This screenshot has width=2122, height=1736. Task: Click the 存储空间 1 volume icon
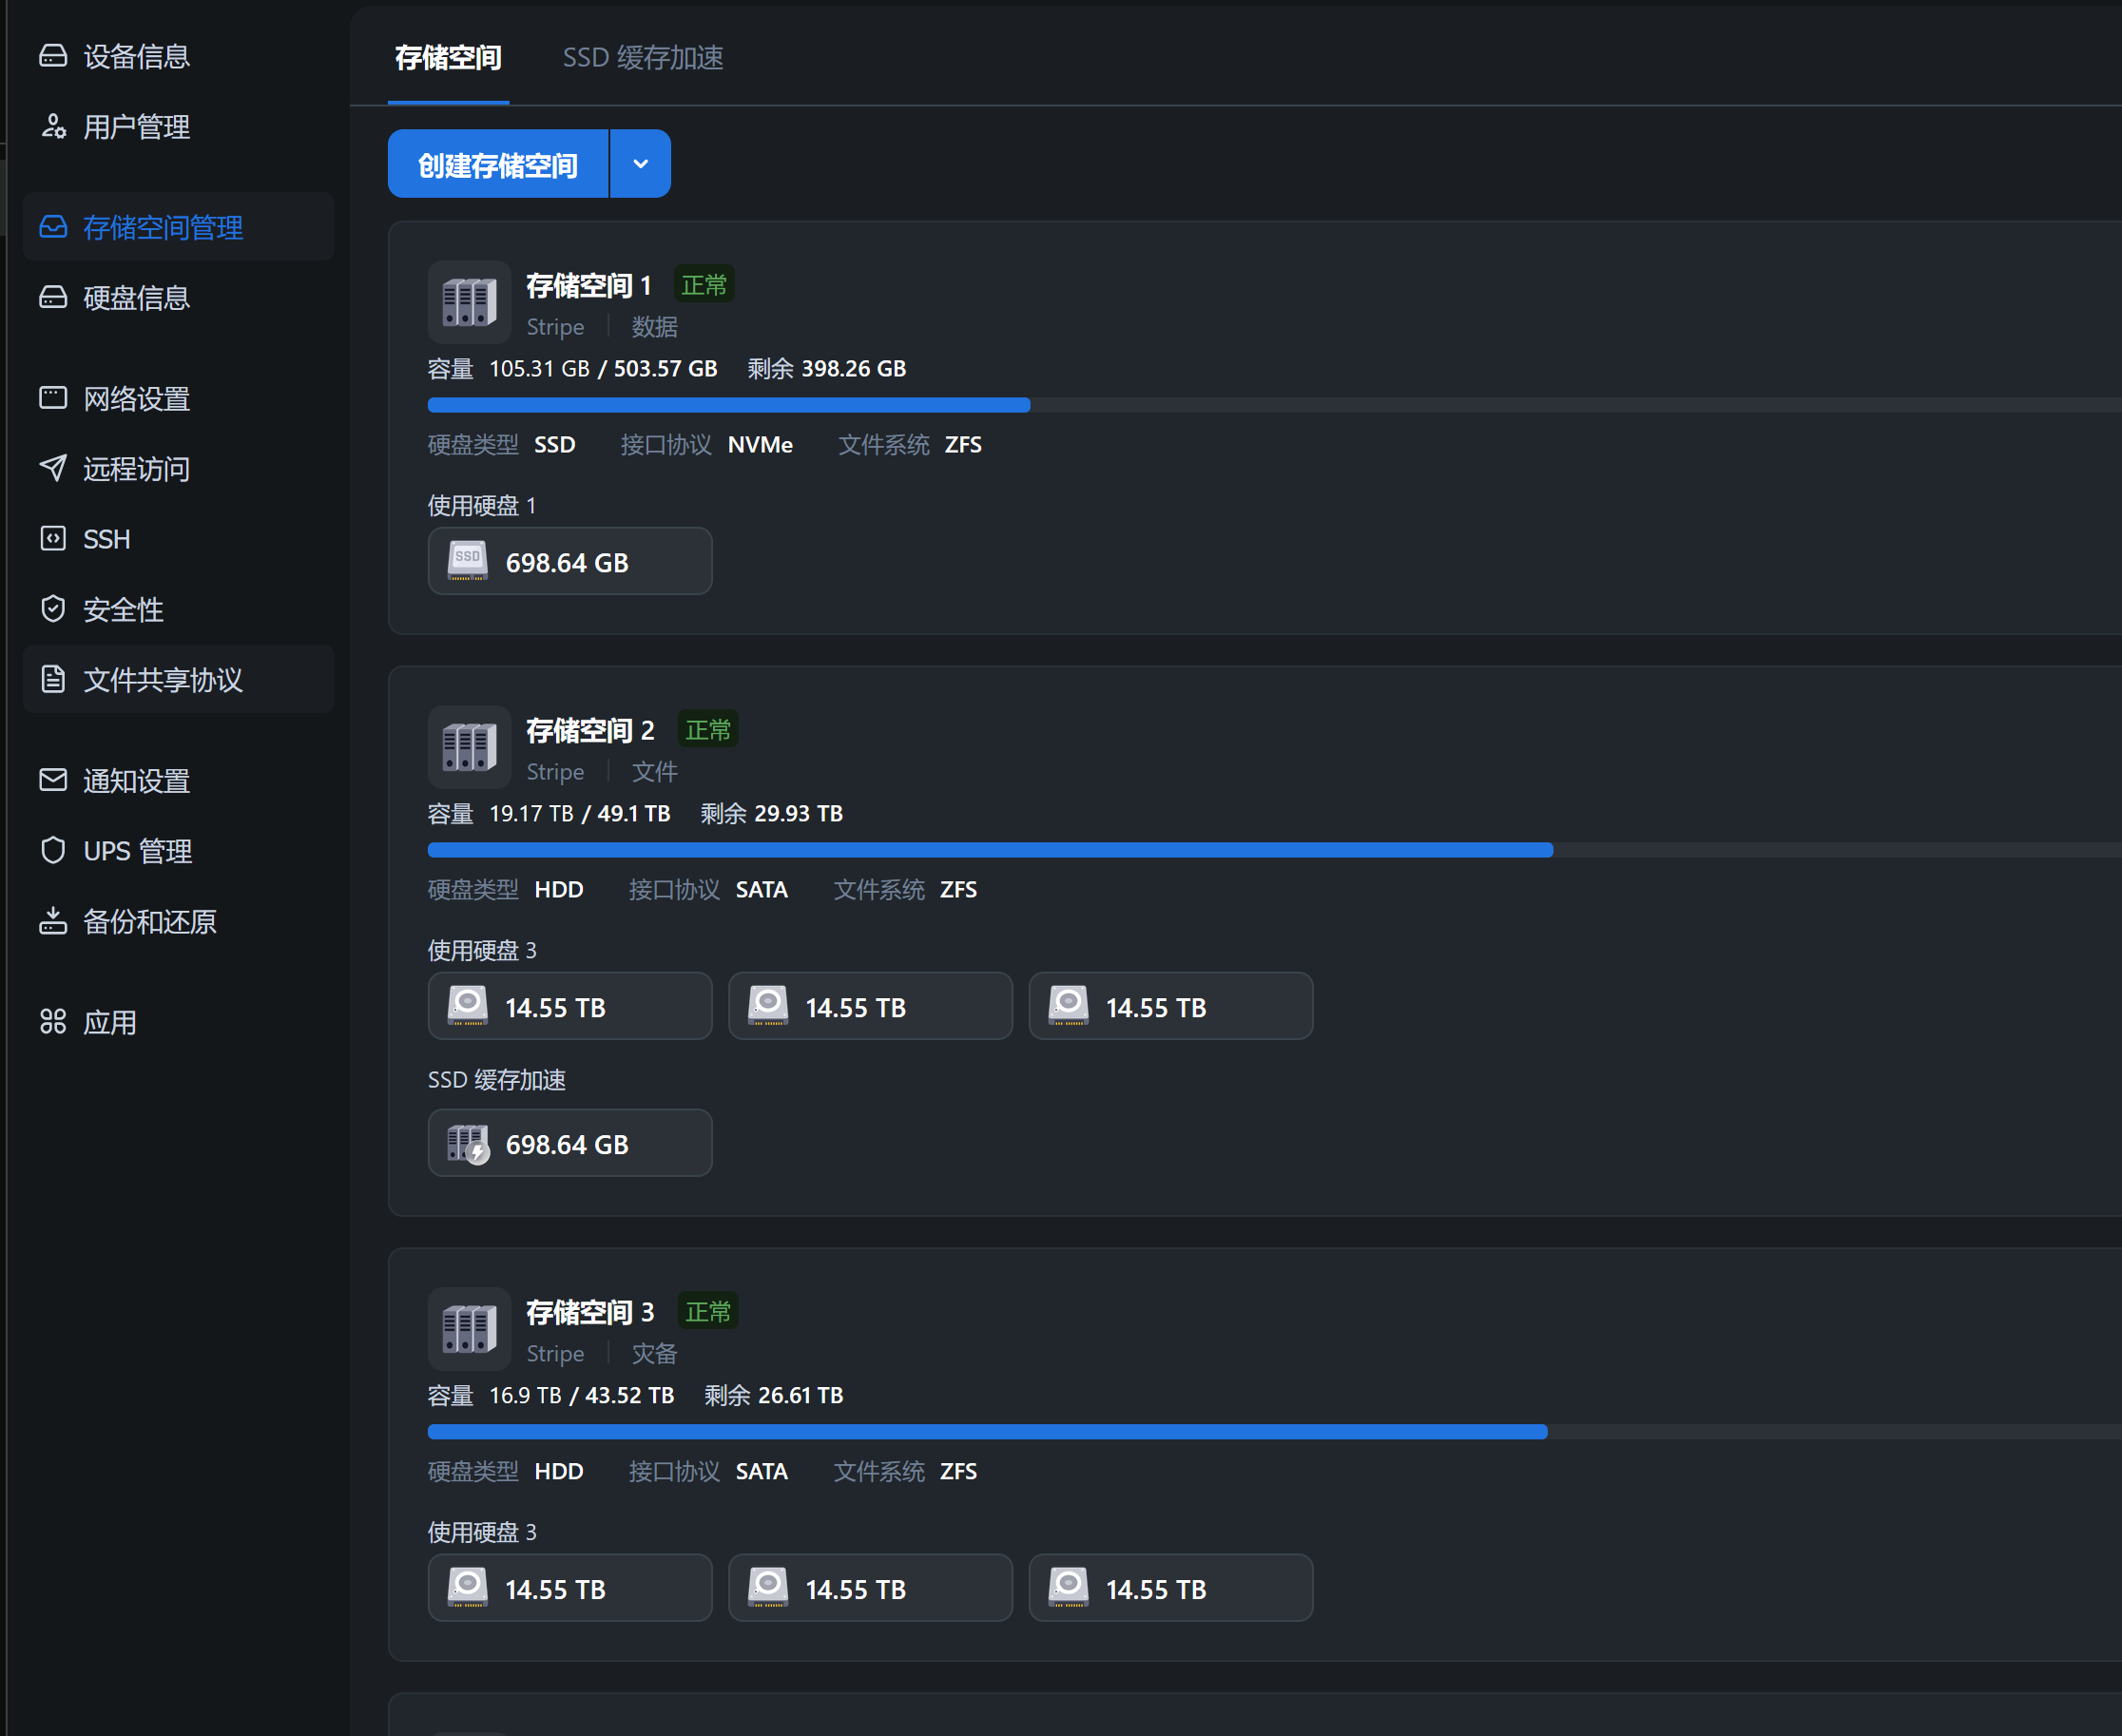pyautogui.click(x=469, y=302)
